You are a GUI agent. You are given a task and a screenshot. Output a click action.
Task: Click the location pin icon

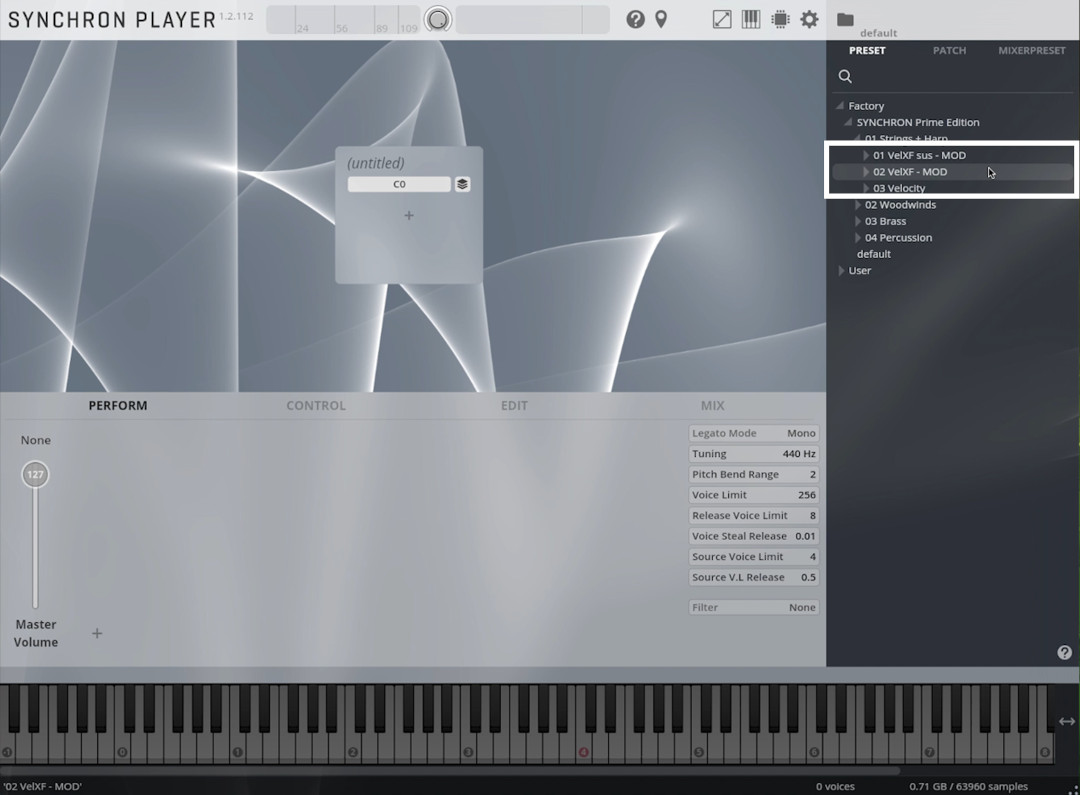point(661,19)
